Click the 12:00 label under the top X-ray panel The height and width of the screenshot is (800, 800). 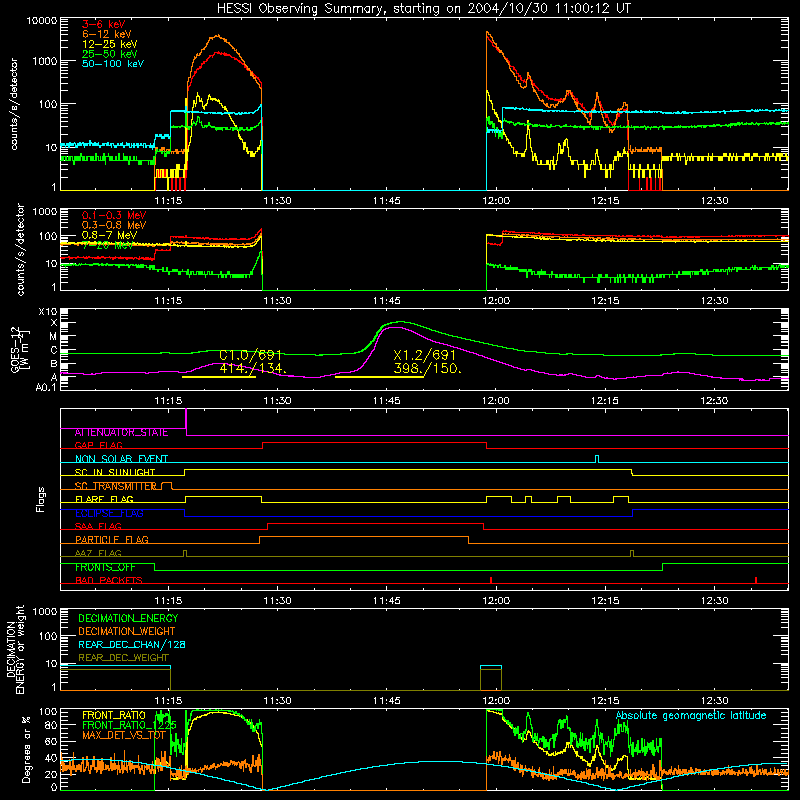tap(495, 201)
